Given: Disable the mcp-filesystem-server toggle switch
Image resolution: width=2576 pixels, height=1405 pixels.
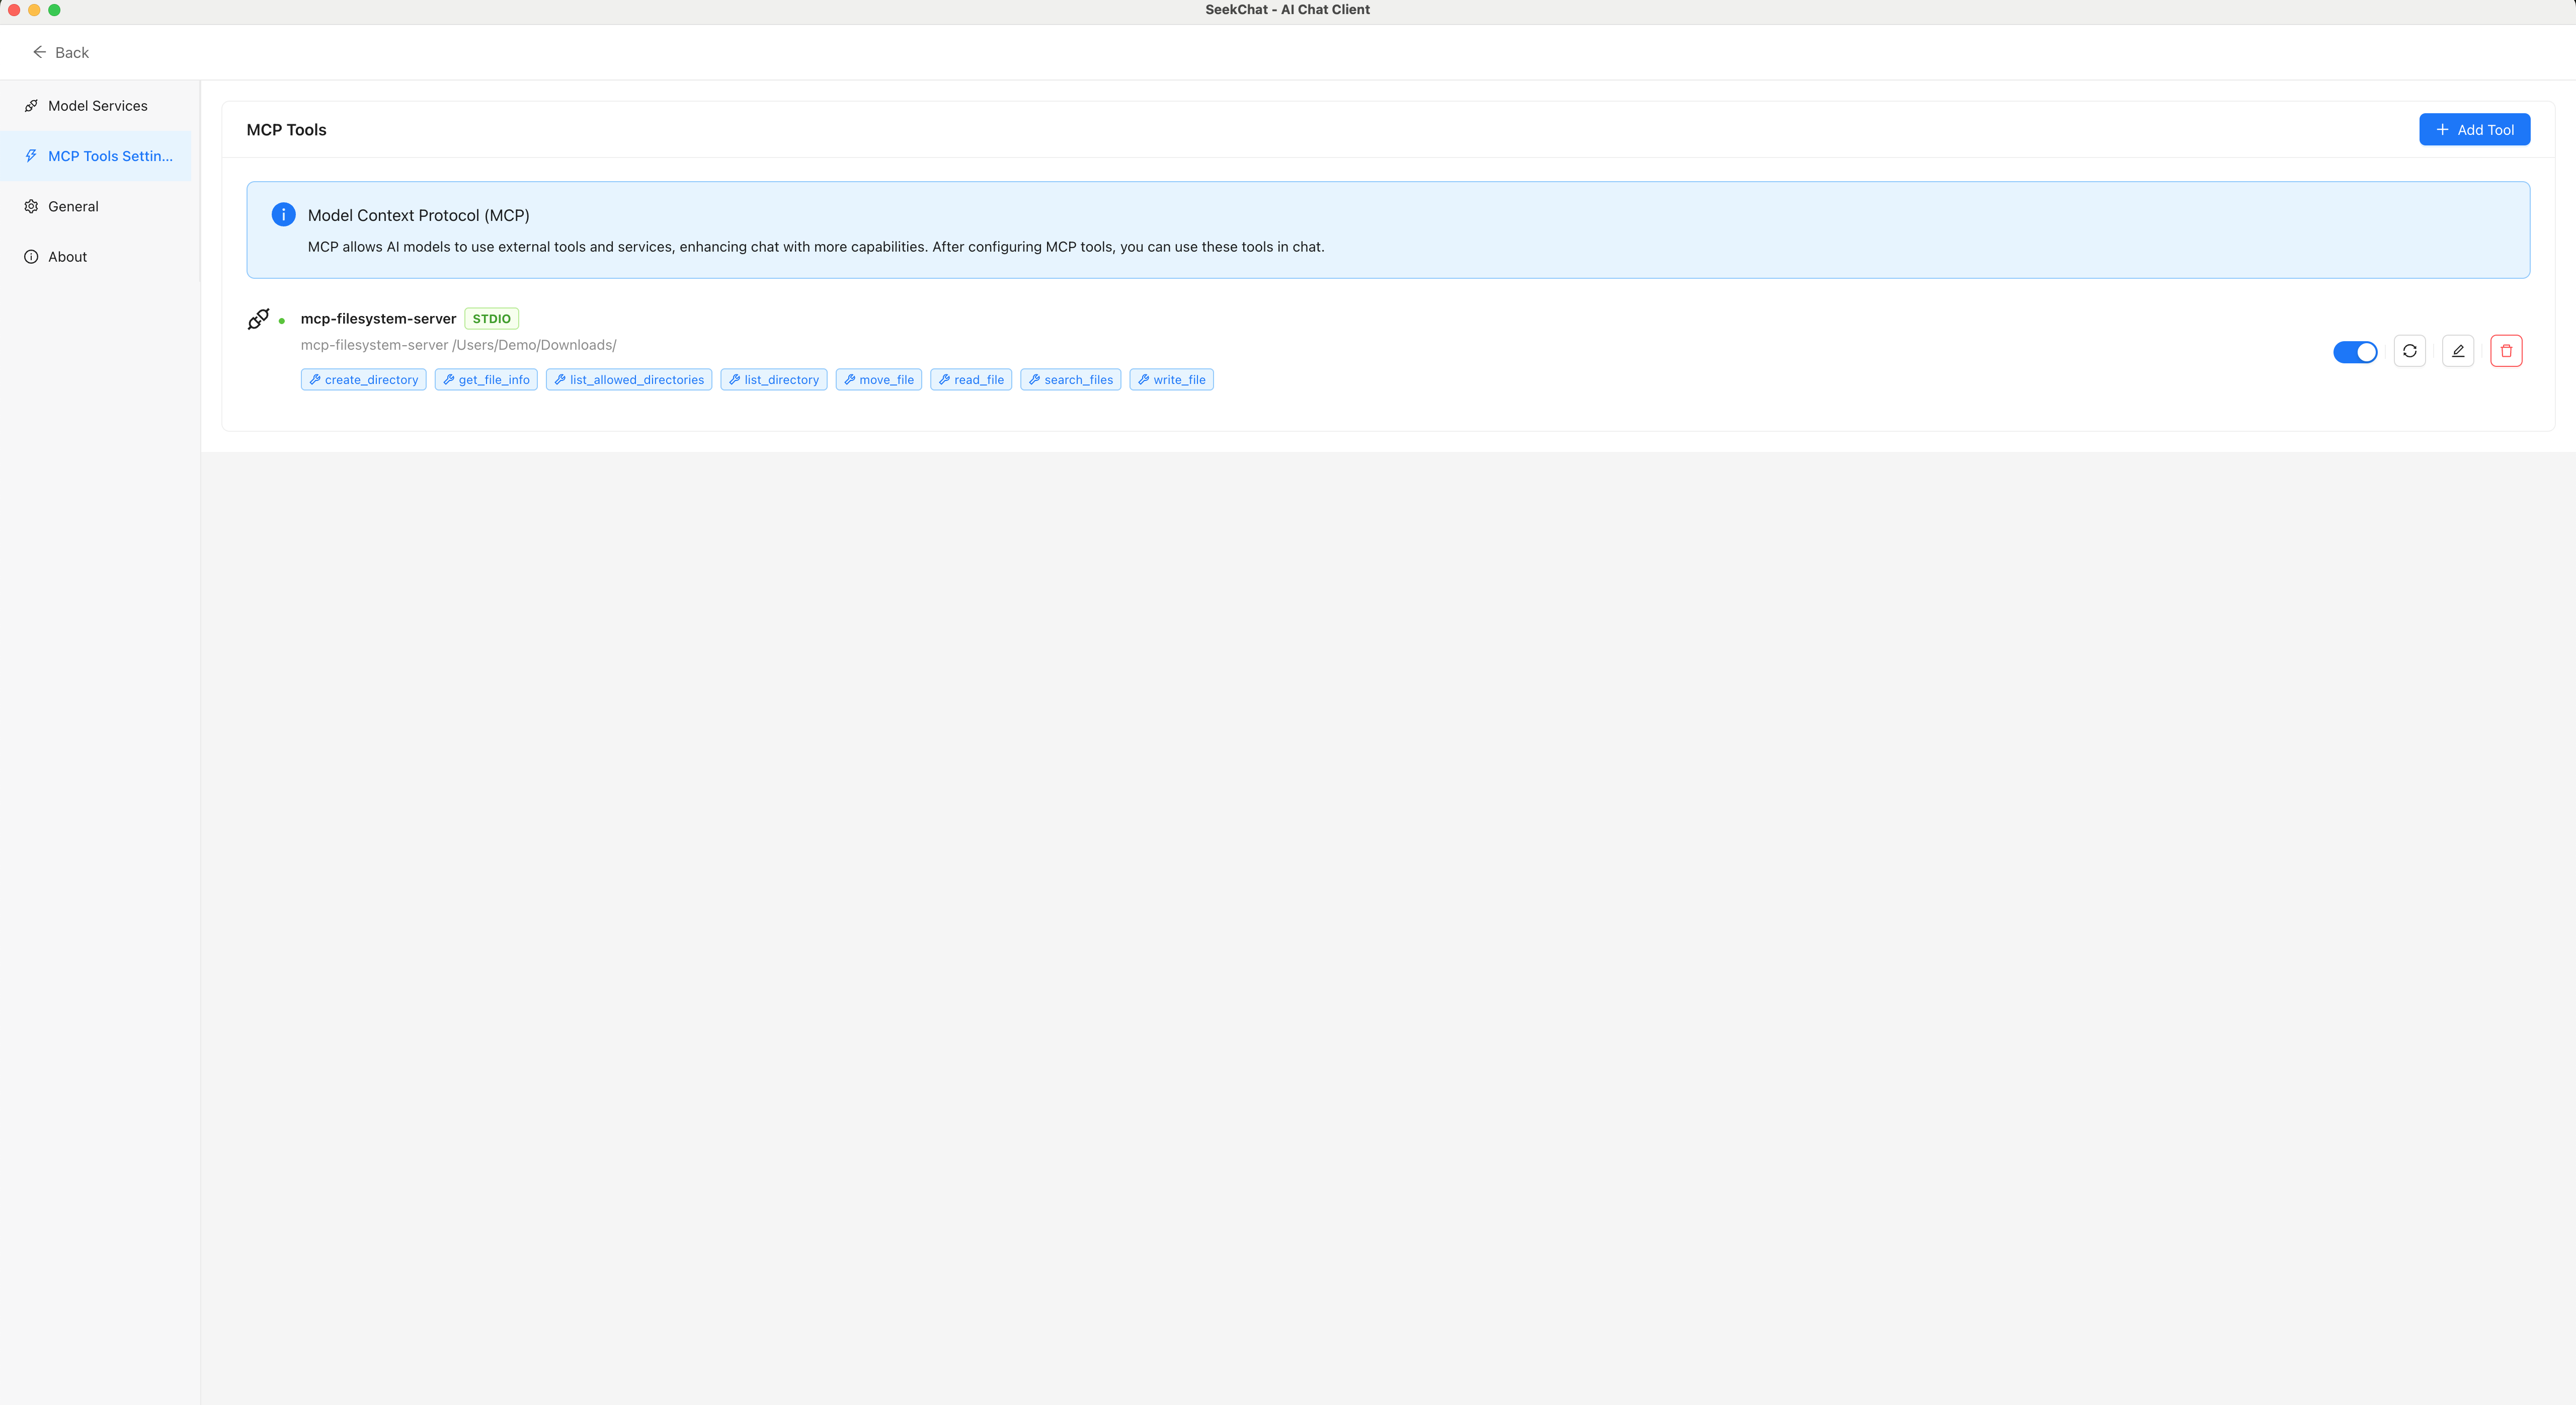Looking at the screenshot, I should (2355, 351).
